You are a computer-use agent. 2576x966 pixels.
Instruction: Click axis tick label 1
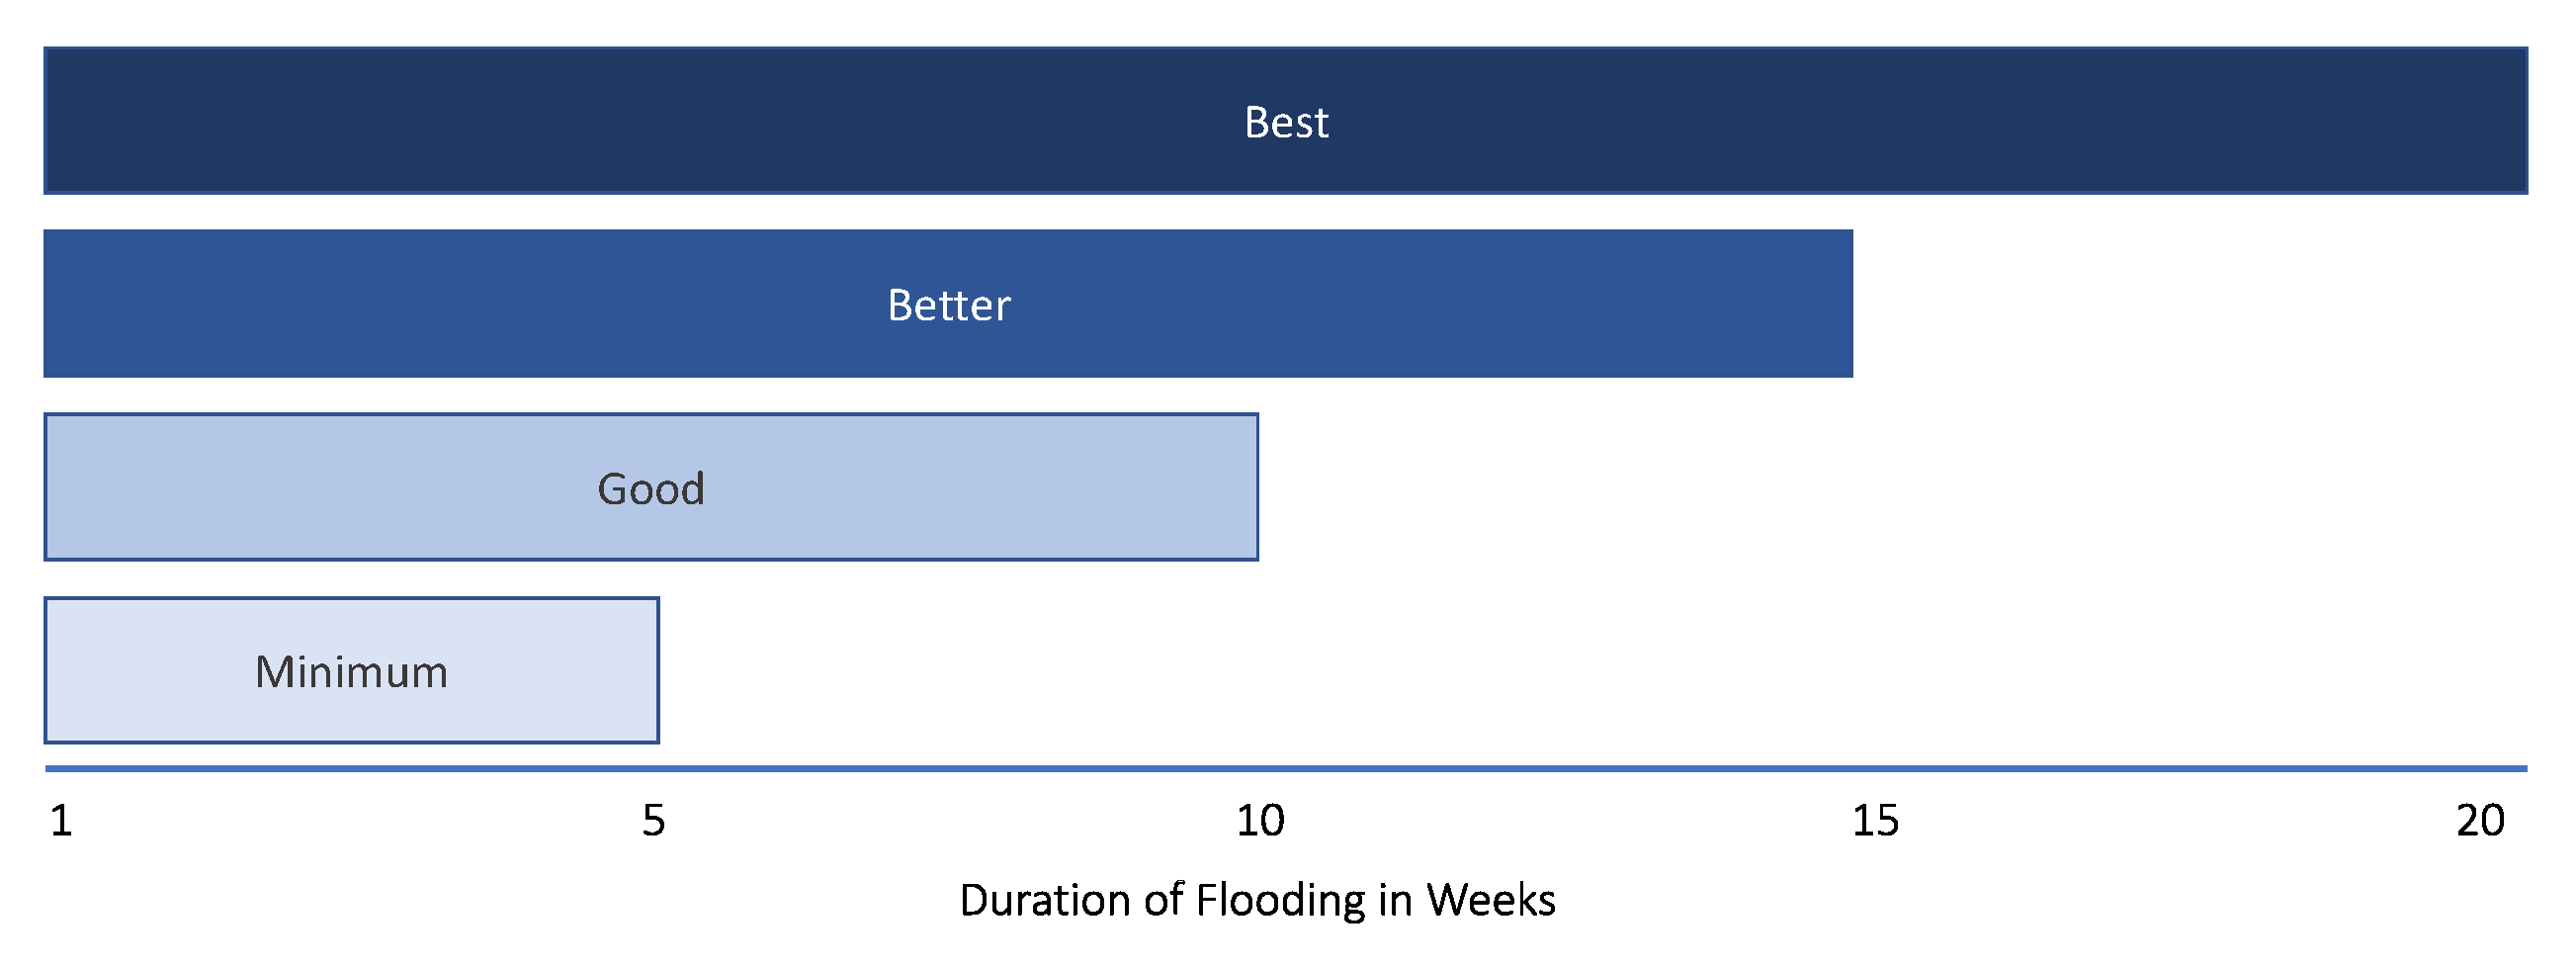pyautogui.click(x=61, y=821)
